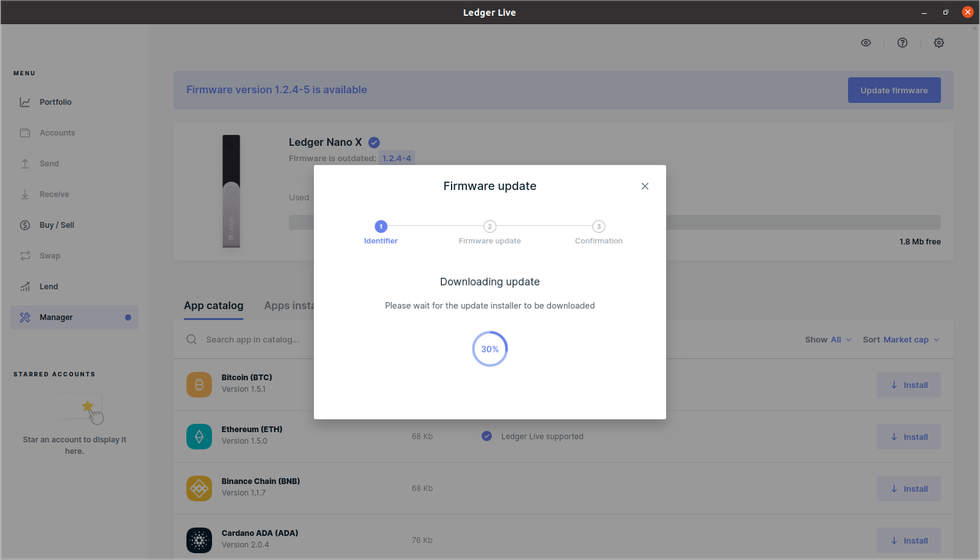Viewport: 980px width, 560px height.
Task: Open settings with the gear icon
Action: click(x=939, y=43)
